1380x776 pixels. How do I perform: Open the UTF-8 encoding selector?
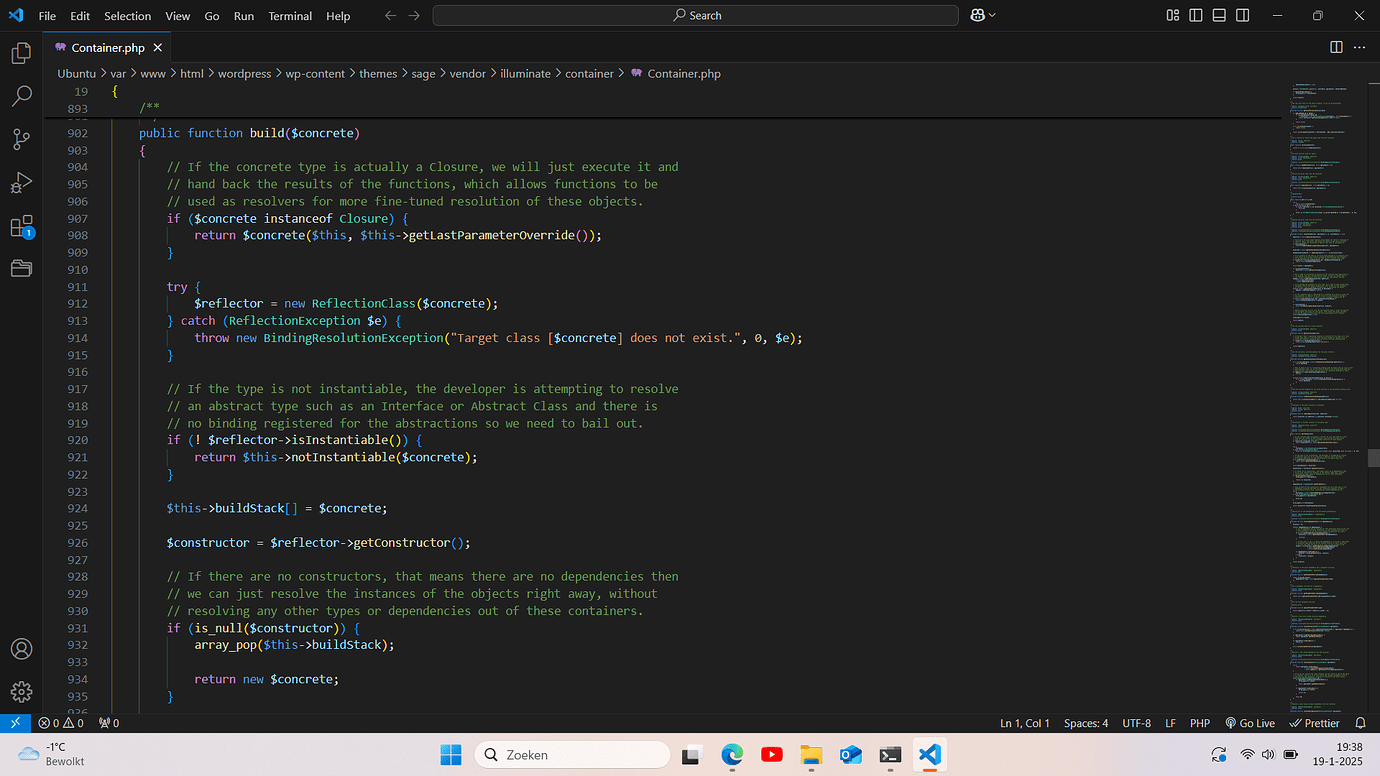(1136, 723)
